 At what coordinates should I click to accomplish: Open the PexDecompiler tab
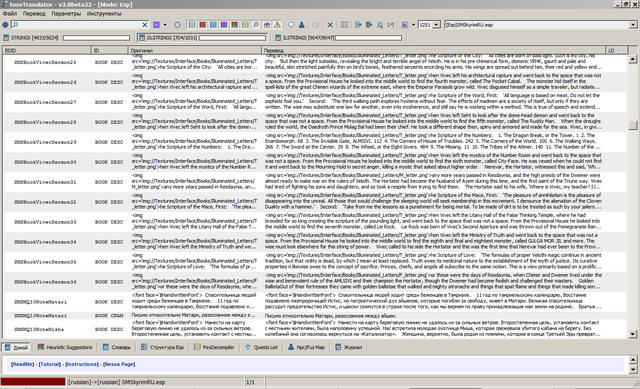point(214,347)
